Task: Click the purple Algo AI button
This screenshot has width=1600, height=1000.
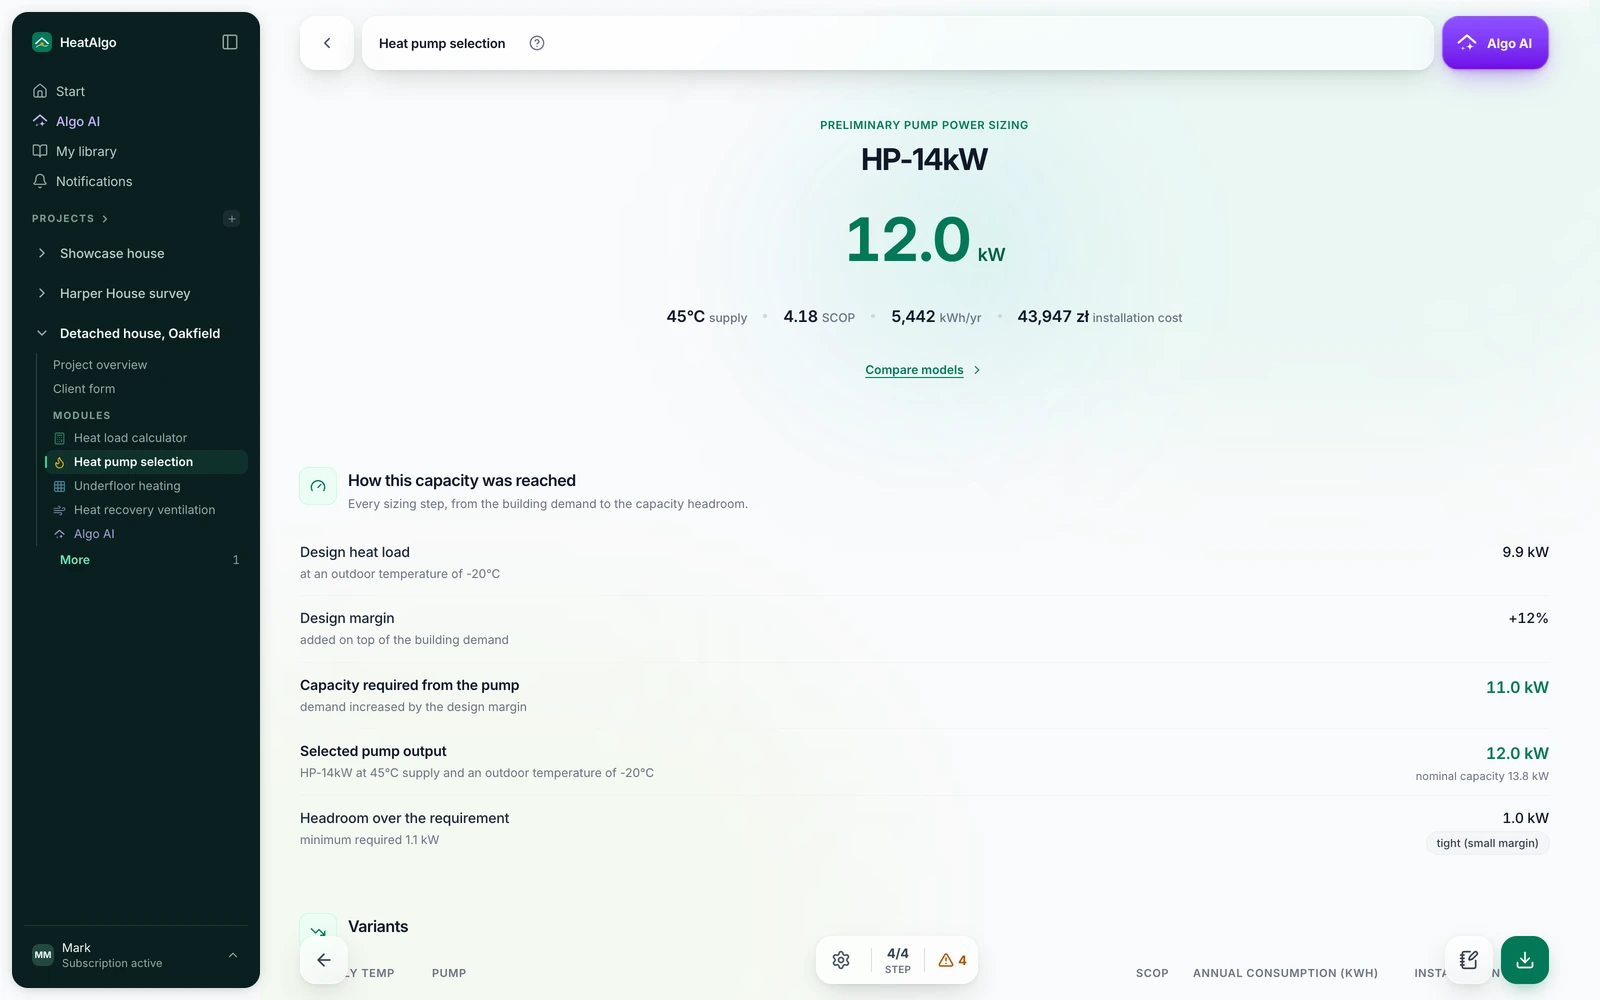Action: [x=1495, y=43]
